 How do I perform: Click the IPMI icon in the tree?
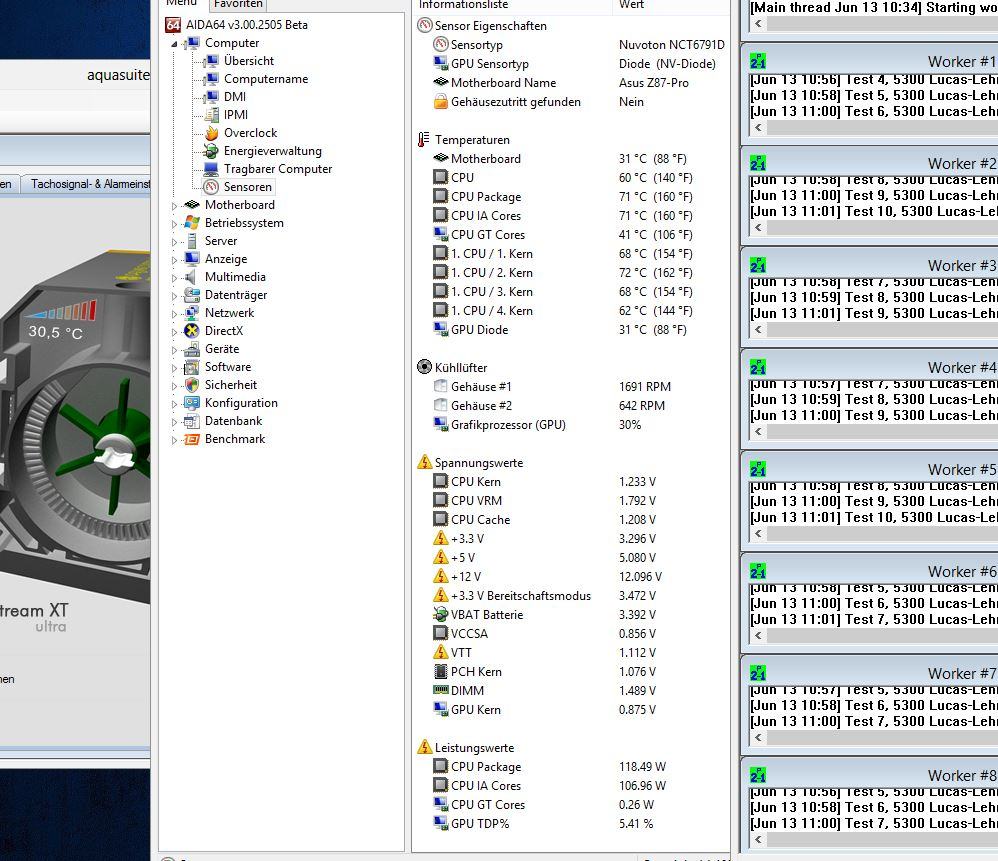pyautogui.click(x=211, y=115)
